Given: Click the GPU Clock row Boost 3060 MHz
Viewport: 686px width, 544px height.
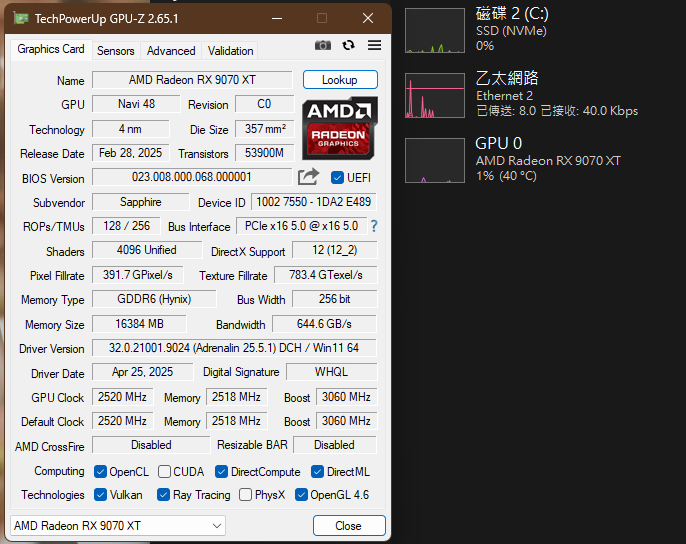Looking at the screenshot, I should tap(346, 397).
